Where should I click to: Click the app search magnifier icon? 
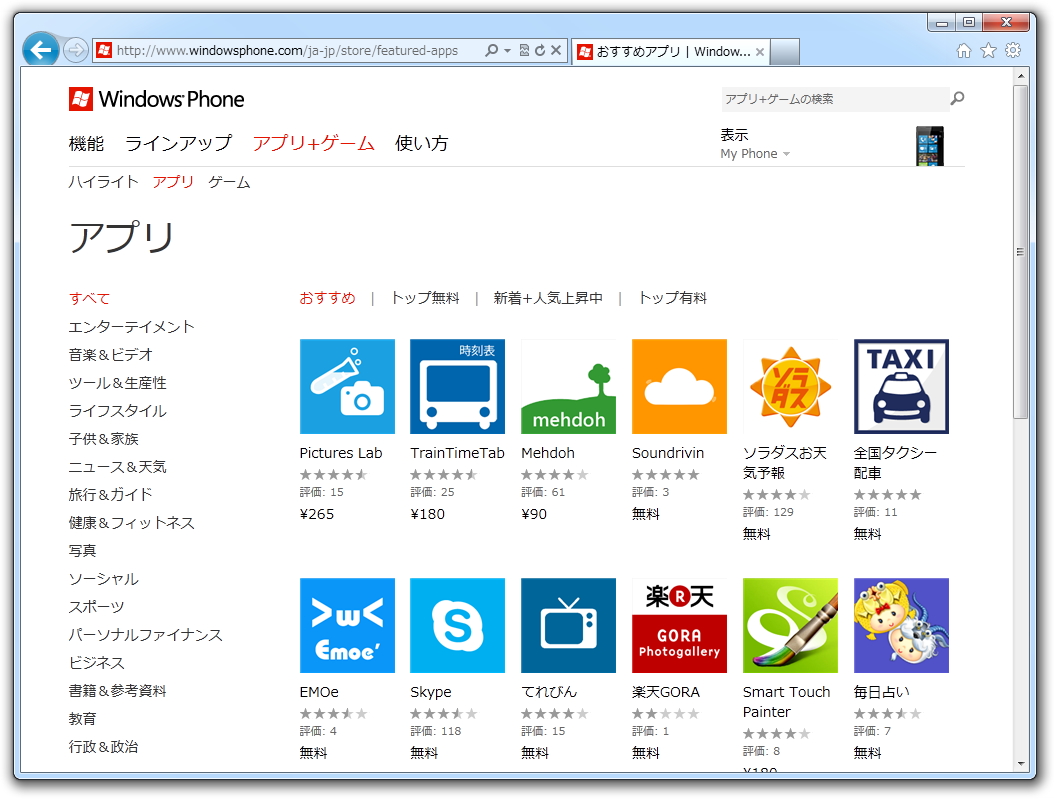coord(957,99)
